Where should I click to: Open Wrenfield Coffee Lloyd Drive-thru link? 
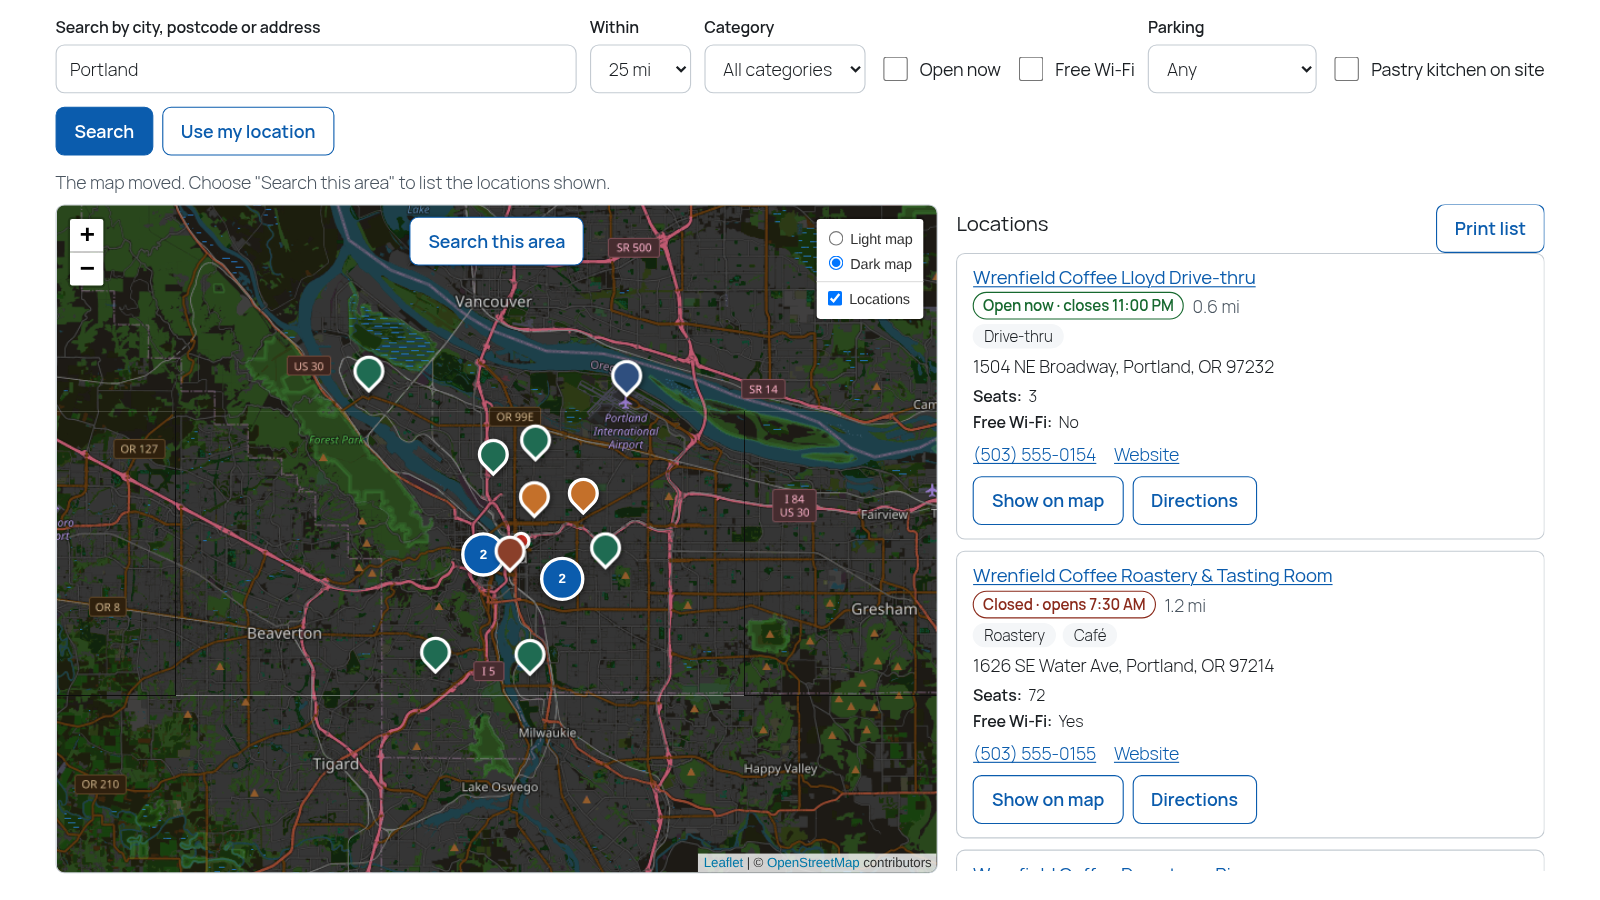tap(1114, 278)
